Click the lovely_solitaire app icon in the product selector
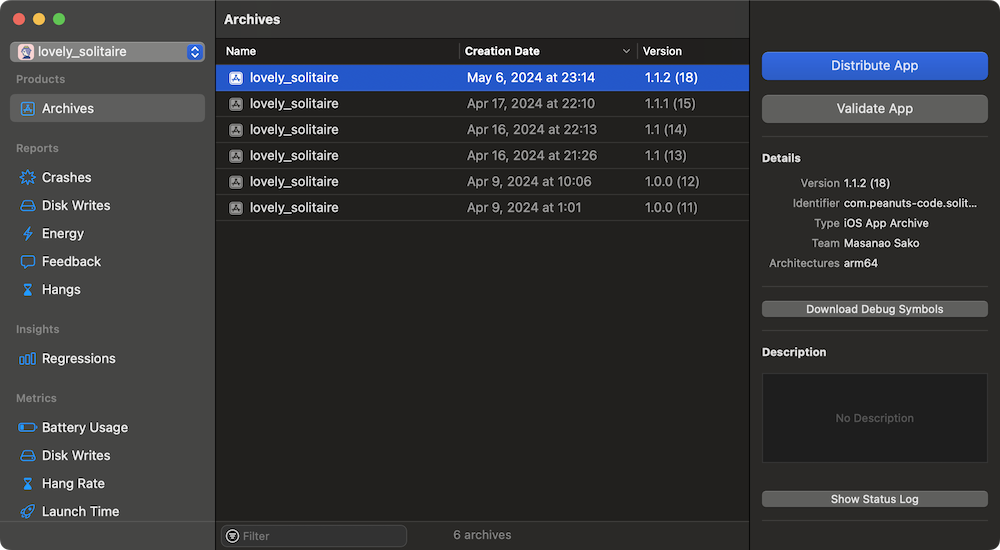Viewport: 1000px width, 550px height. tap(26, 52)
